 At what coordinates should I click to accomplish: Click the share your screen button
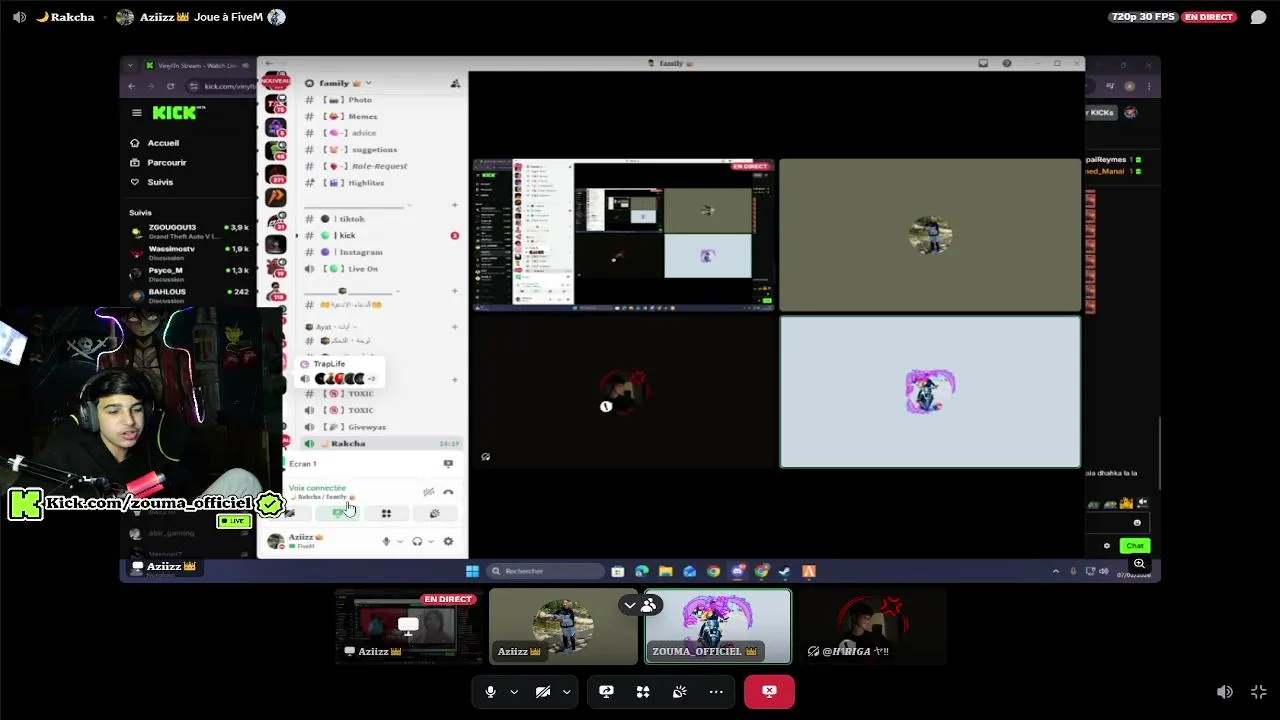606,691
